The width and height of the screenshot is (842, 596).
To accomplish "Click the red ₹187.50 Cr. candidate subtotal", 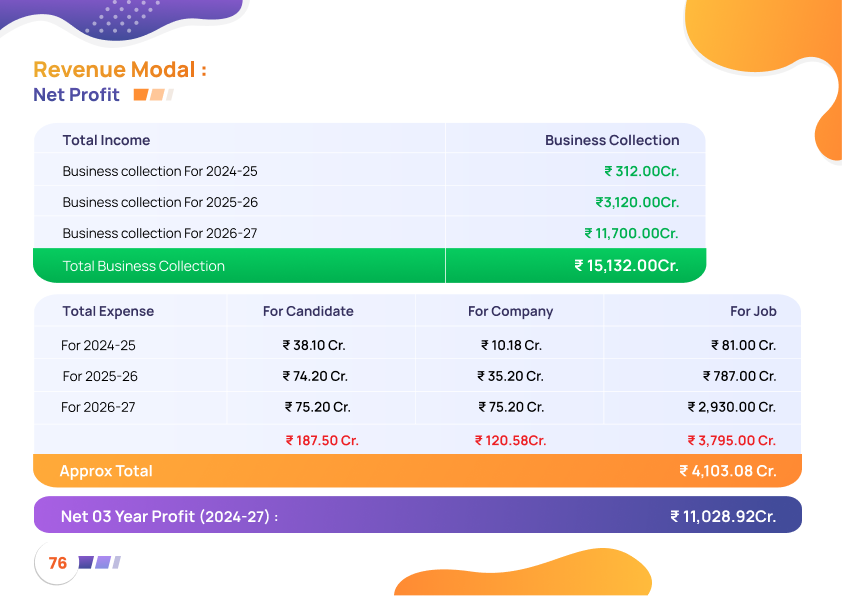I will pos(322,440).
